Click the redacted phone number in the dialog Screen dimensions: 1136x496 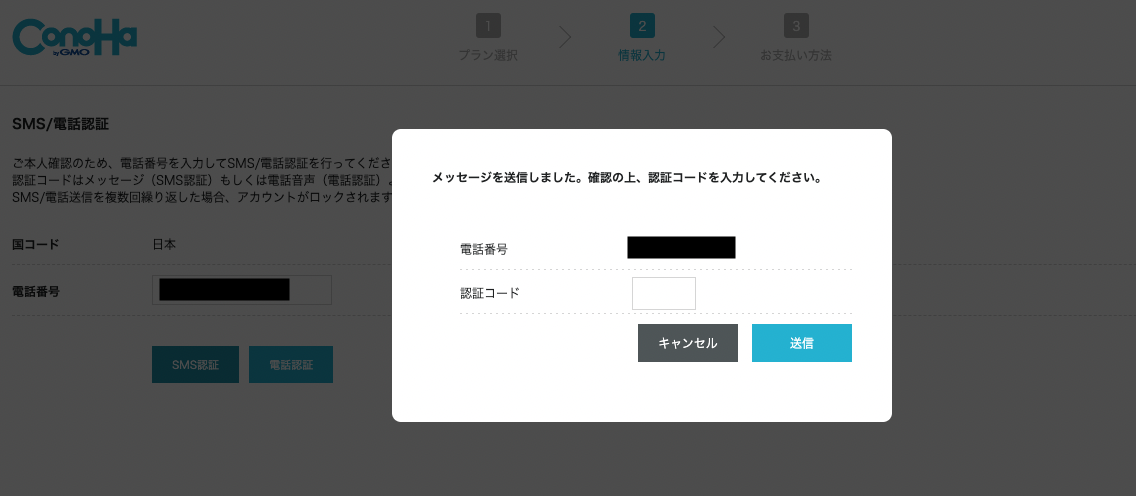click(681, 248)
